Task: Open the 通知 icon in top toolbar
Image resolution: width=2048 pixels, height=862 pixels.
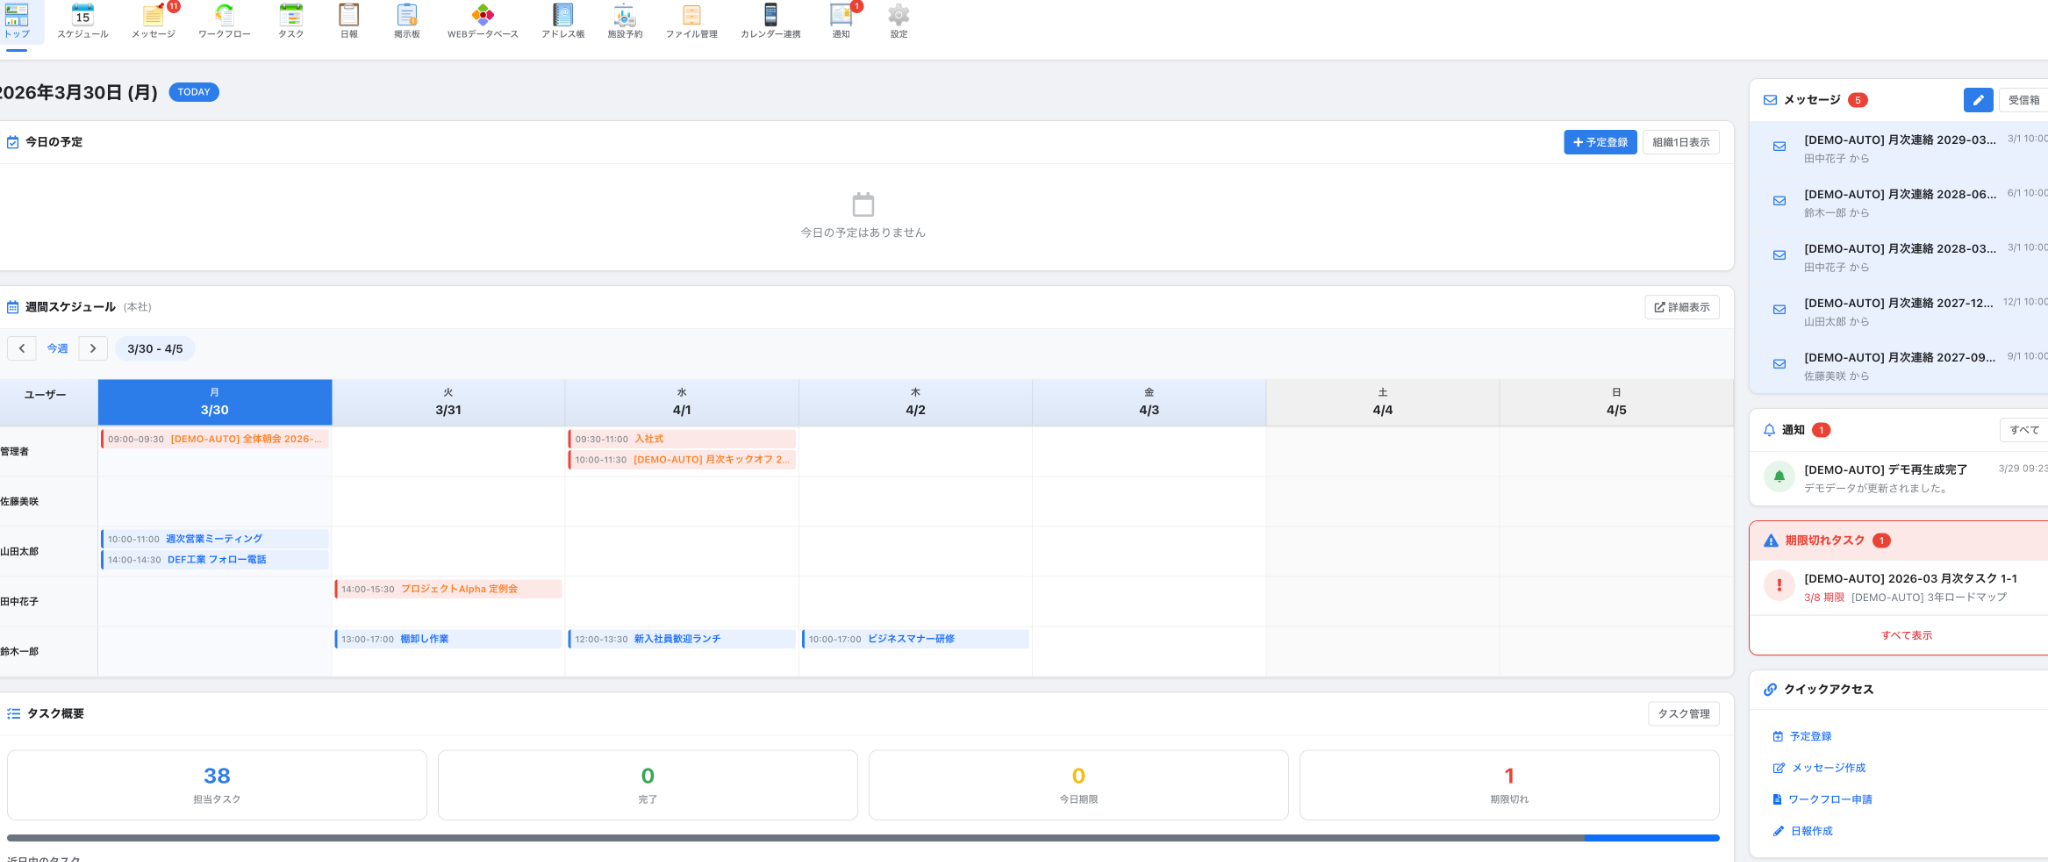Action: click(841, 15)
